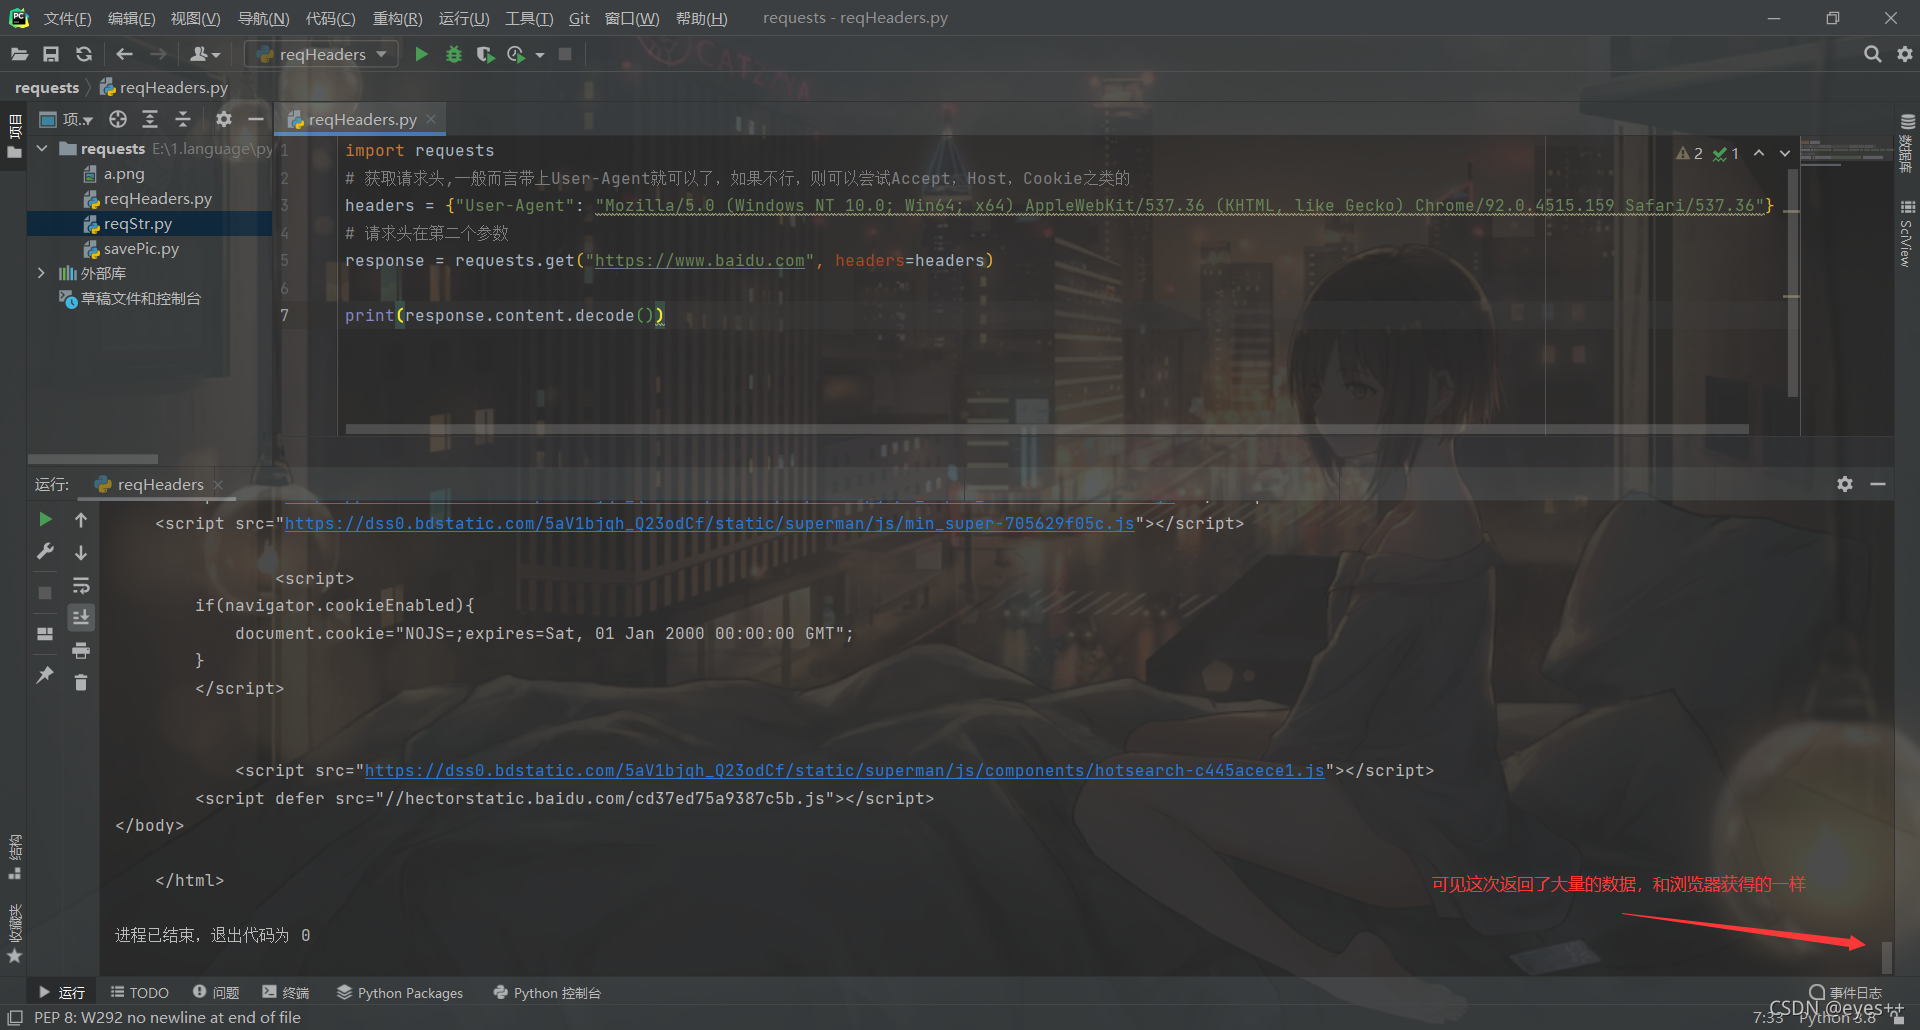Open the 导航(N) menu
This screenshot has width=1920, height=1030.
[x=263, y=18]
